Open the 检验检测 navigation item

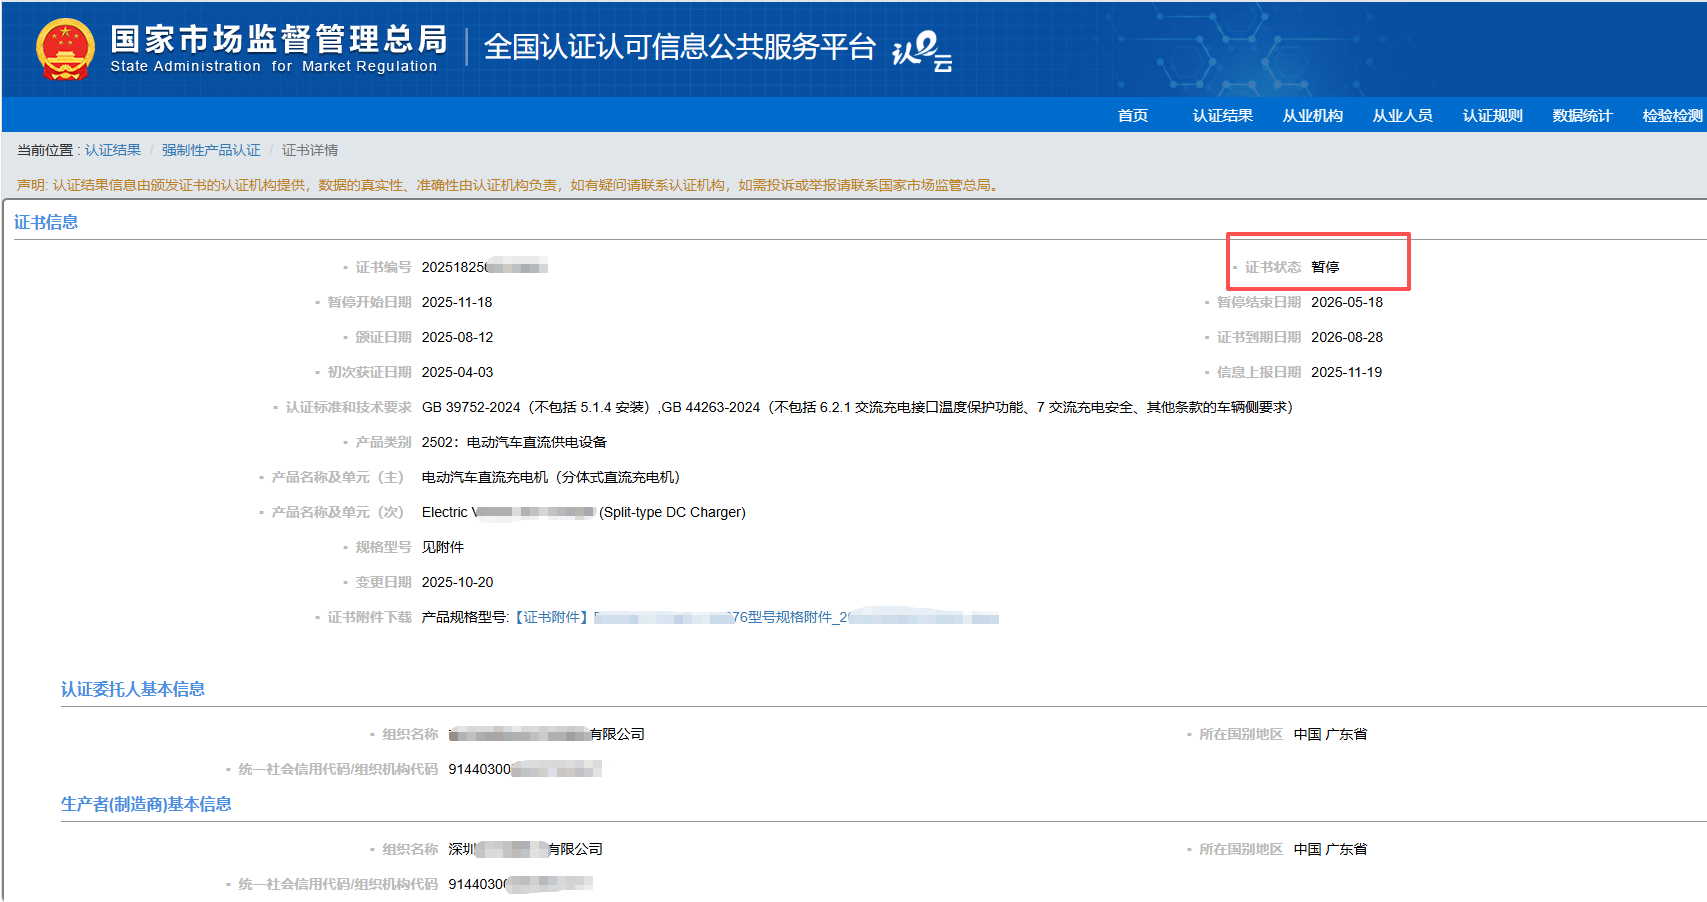click(x=1671, y=115)
